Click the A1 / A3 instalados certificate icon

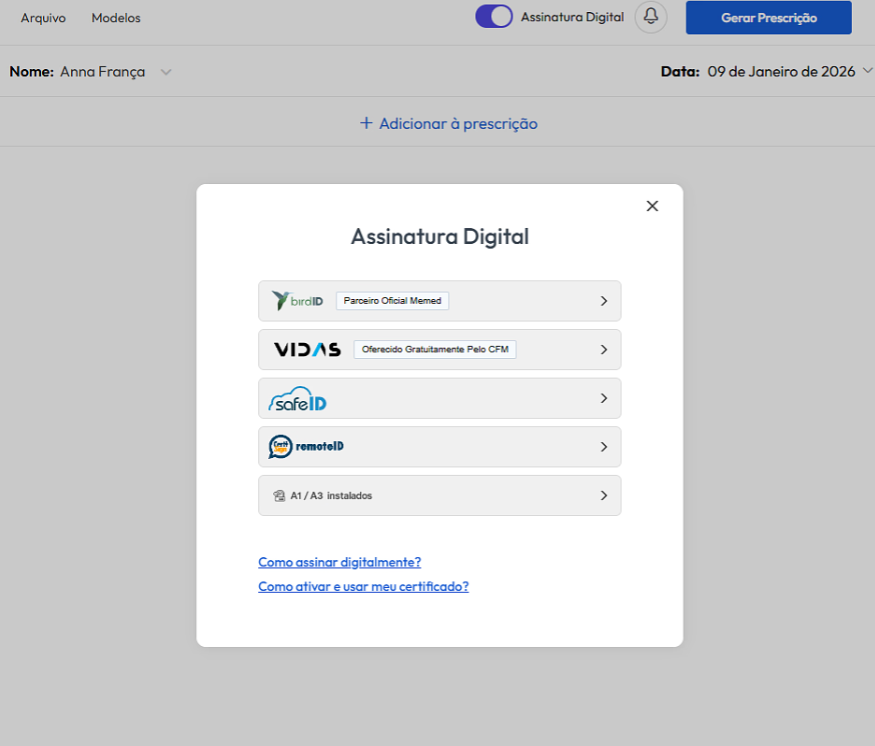pyautogui.click(x=279, y=495)
